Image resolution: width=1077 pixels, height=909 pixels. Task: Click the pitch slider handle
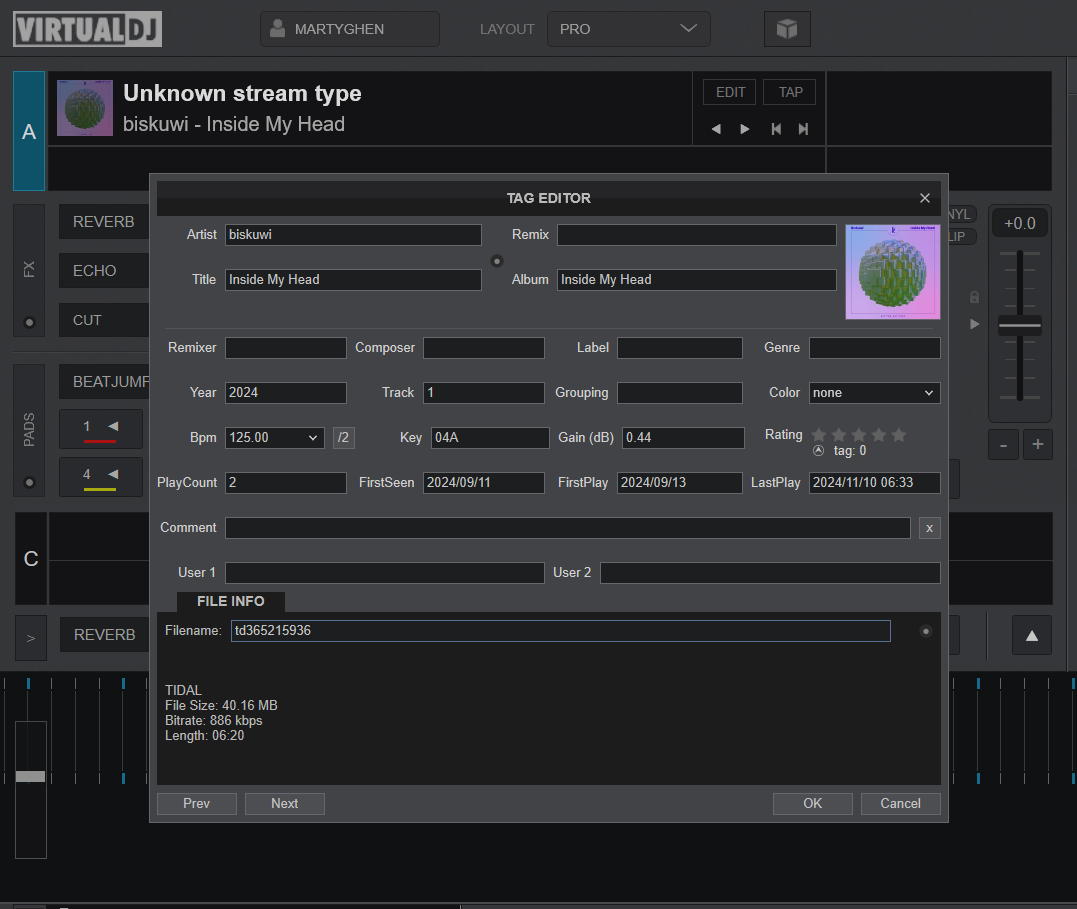tap(1019, 326)
